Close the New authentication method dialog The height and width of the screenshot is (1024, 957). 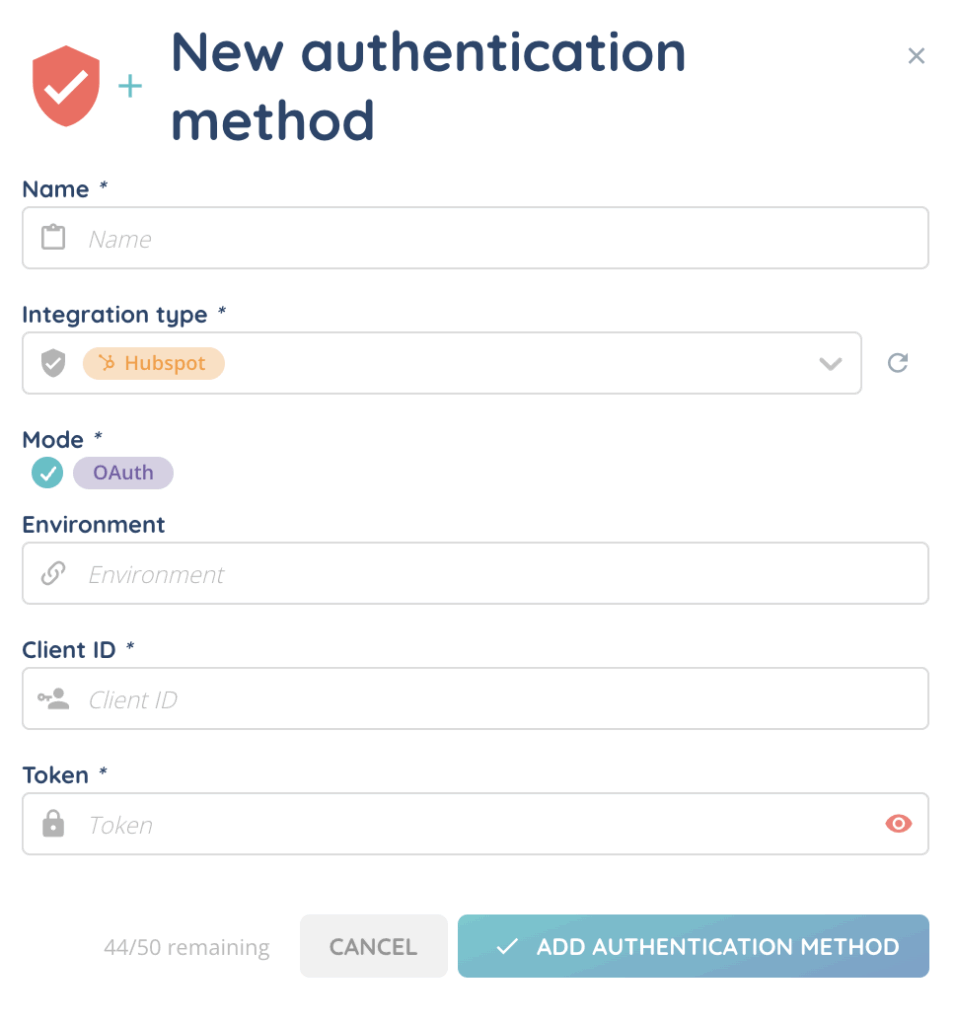pos(915,56)
